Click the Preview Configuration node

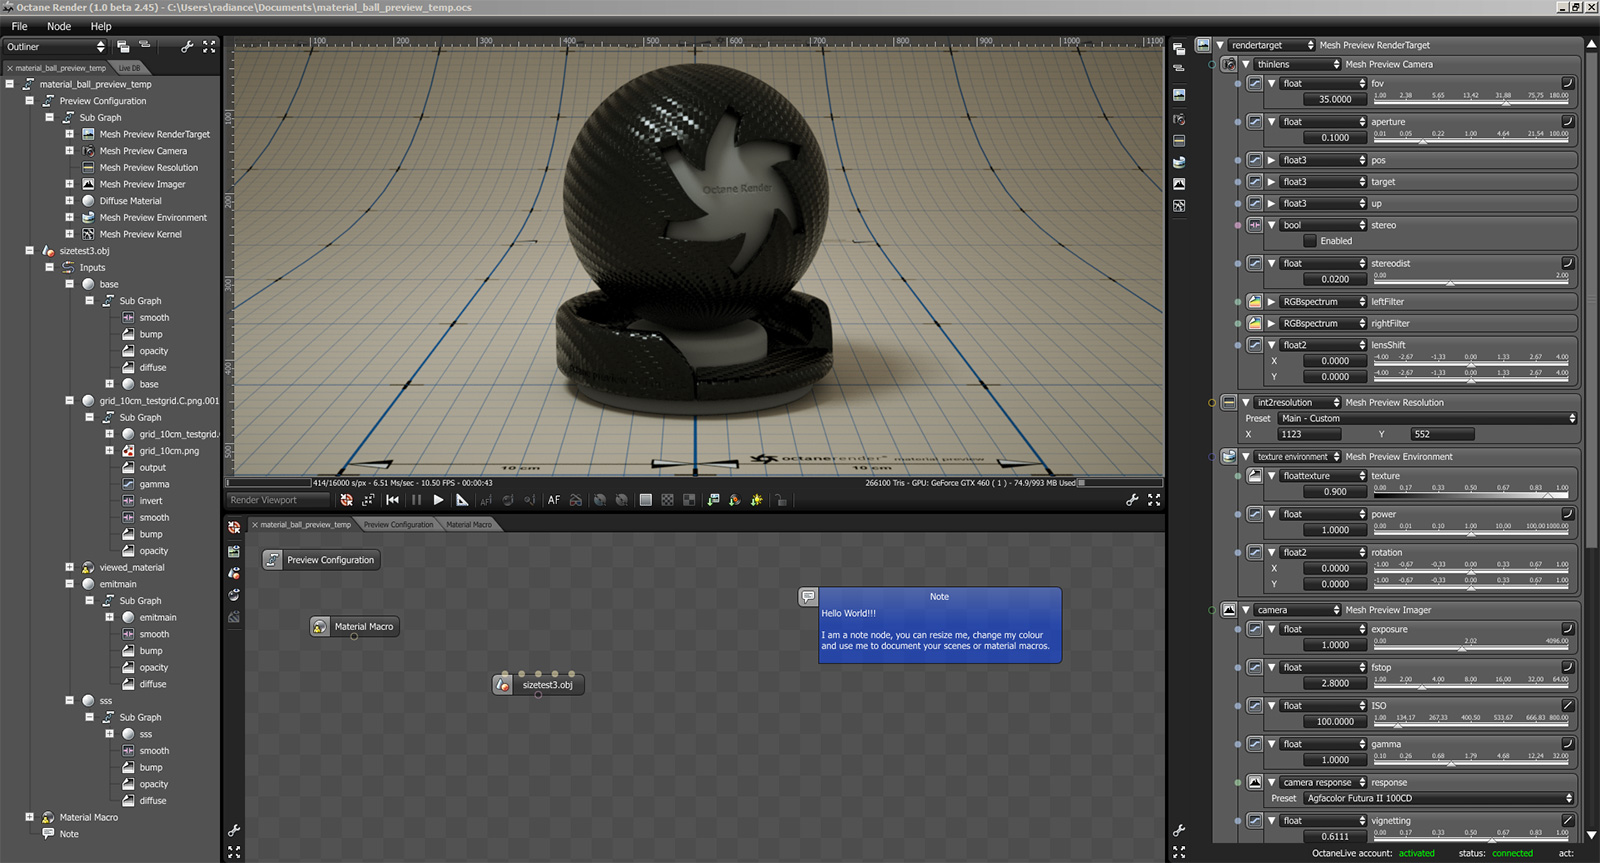pyautogui.click(x=321, y=560)
